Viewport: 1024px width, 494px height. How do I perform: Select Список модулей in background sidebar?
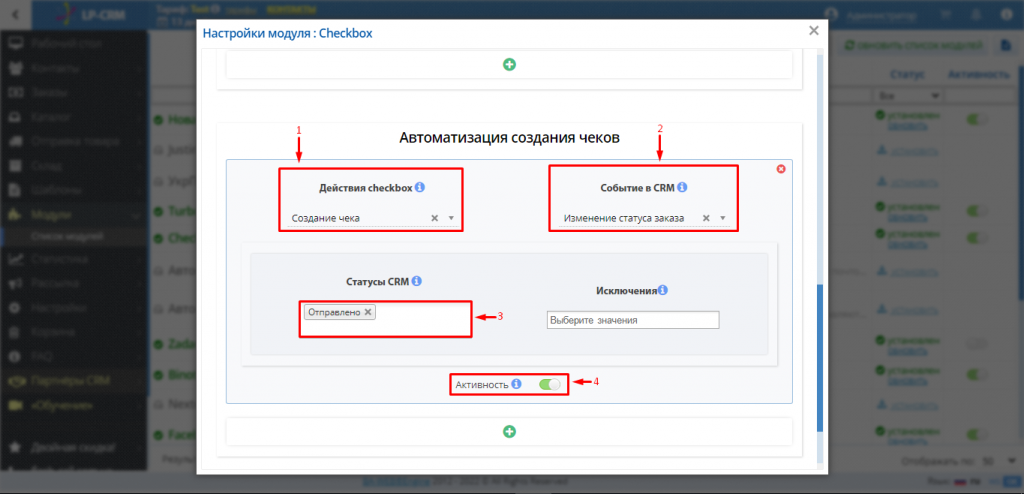[67, 236]
